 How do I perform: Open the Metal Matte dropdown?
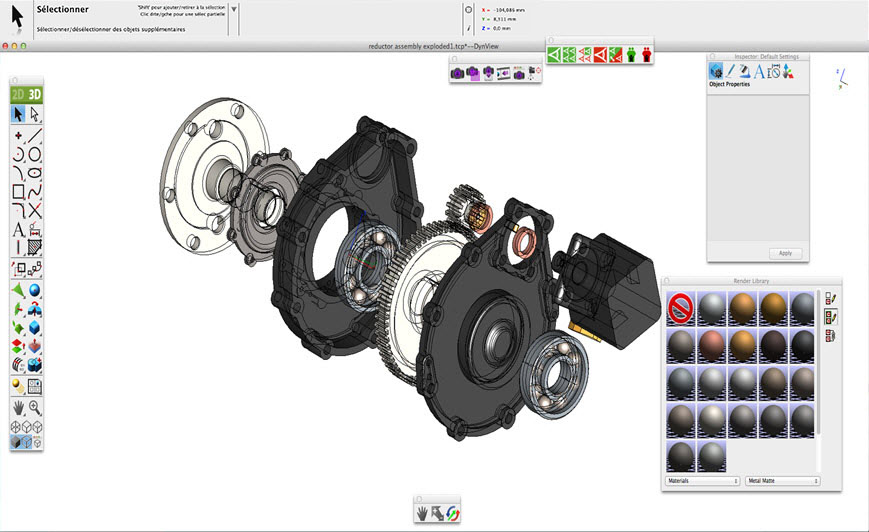782,481
